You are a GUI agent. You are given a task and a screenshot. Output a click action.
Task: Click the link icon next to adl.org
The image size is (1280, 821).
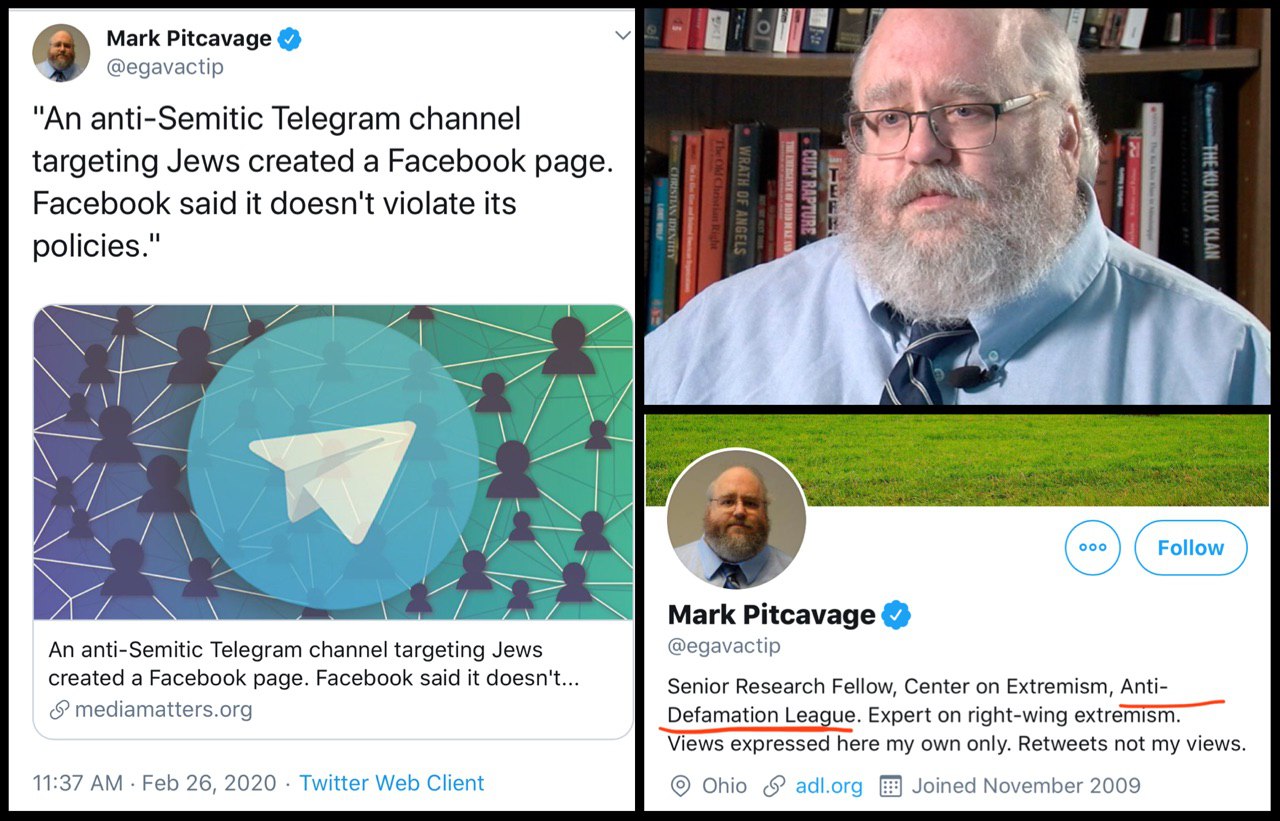pos(773,786)
